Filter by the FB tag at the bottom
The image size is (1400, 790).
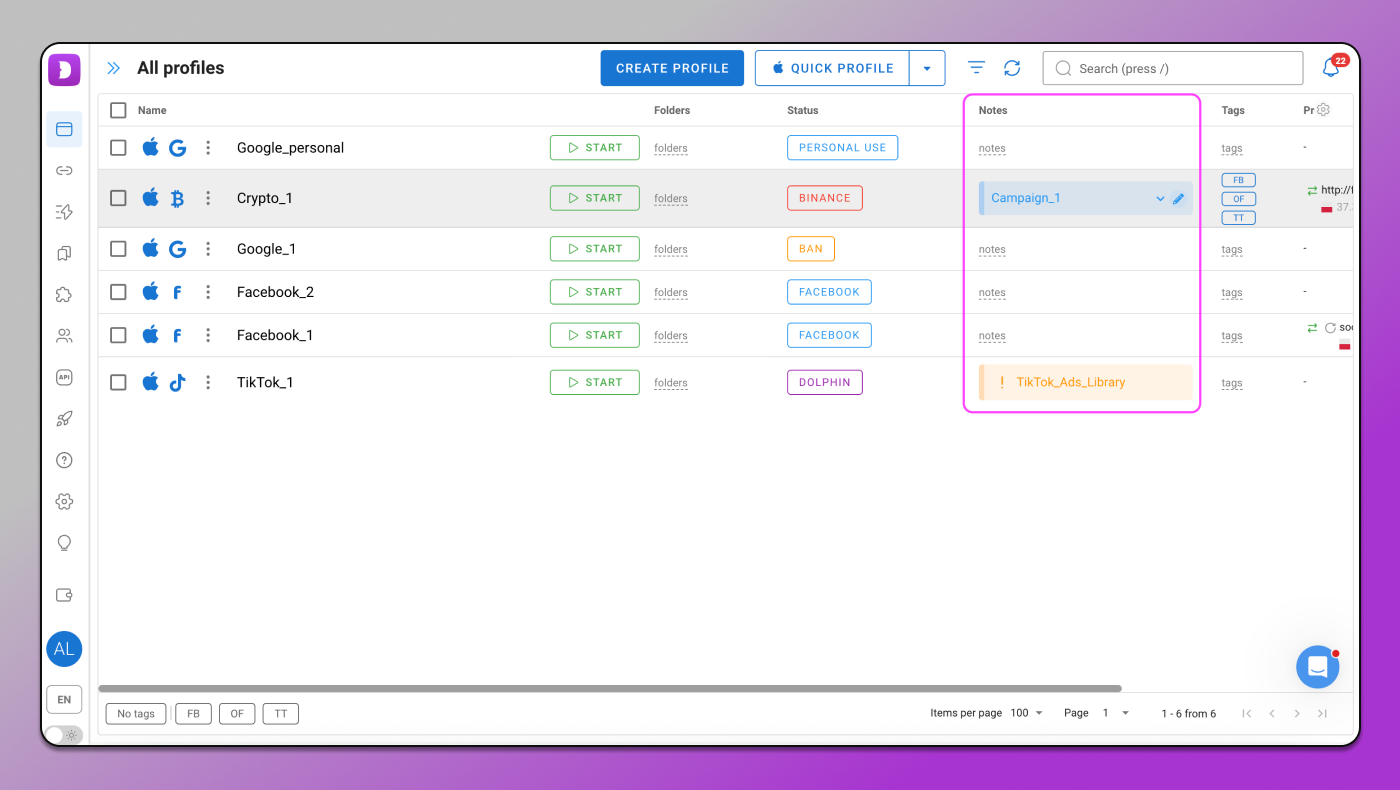pyautogui.click(x=193, y=714)
